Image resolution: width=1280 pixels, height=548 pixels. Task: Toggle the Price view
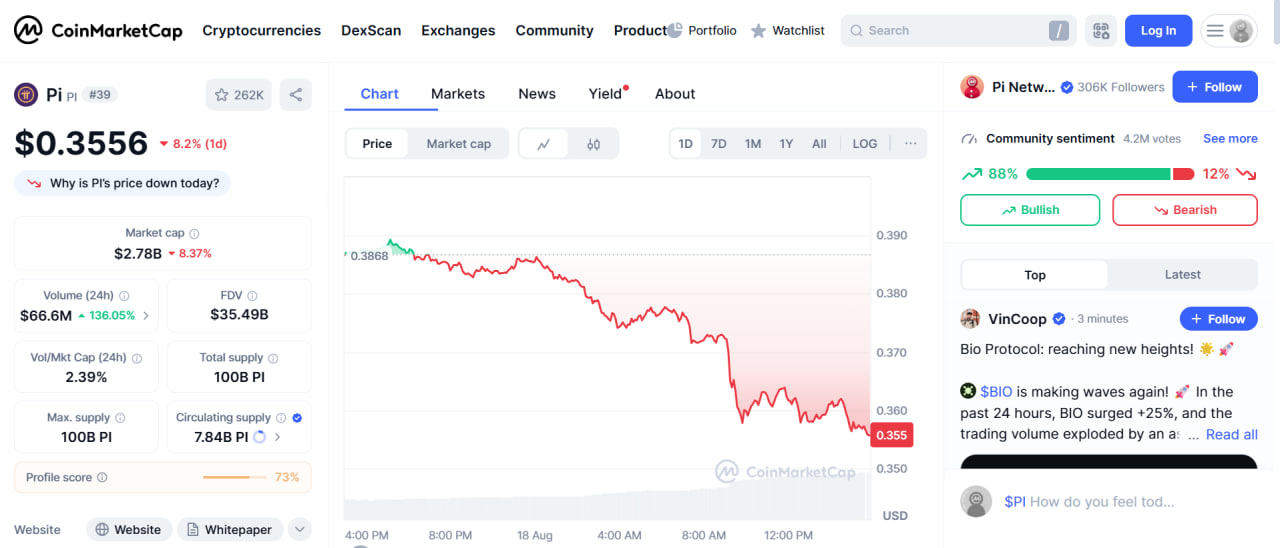click(377, 144)
